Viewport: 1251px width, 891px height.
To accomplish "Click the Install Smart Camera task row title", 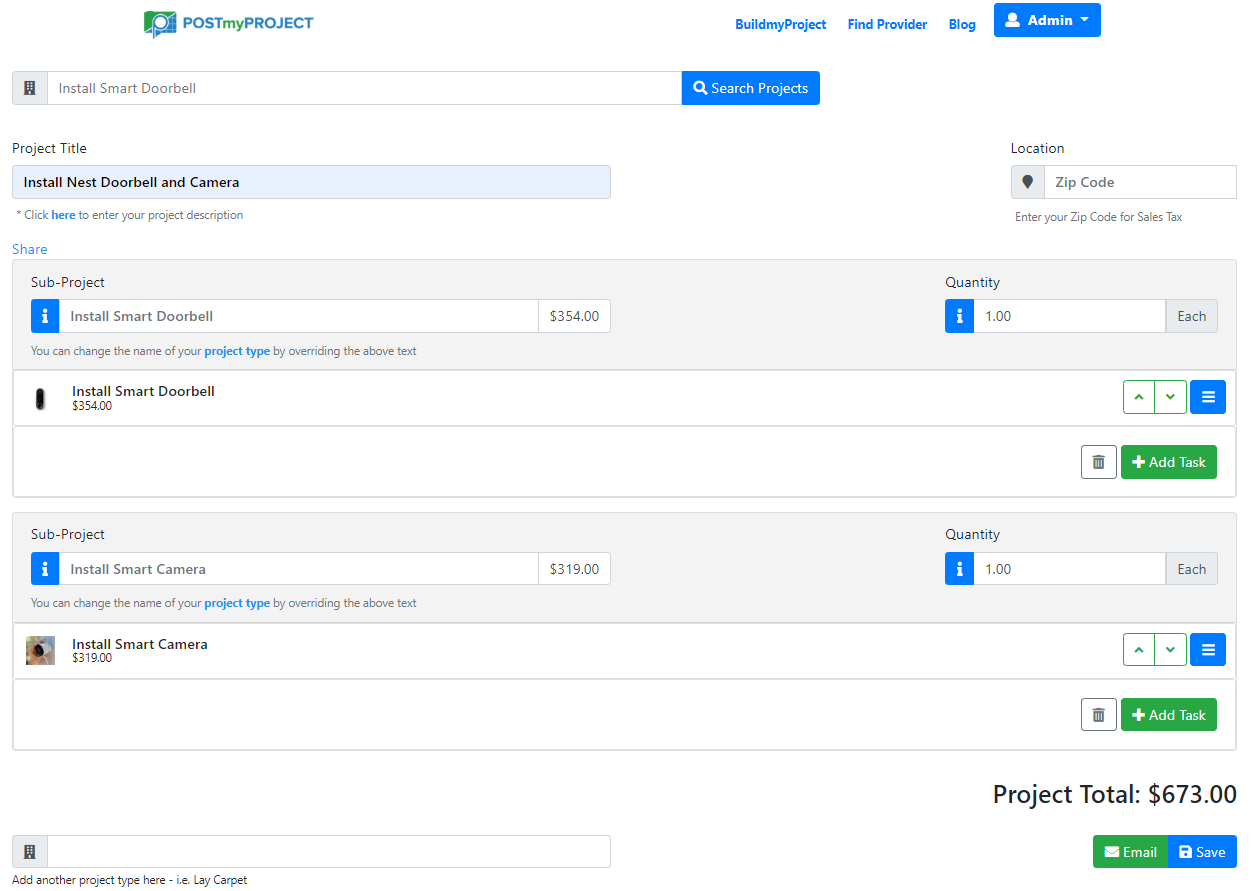I will [x=140, y=644].
